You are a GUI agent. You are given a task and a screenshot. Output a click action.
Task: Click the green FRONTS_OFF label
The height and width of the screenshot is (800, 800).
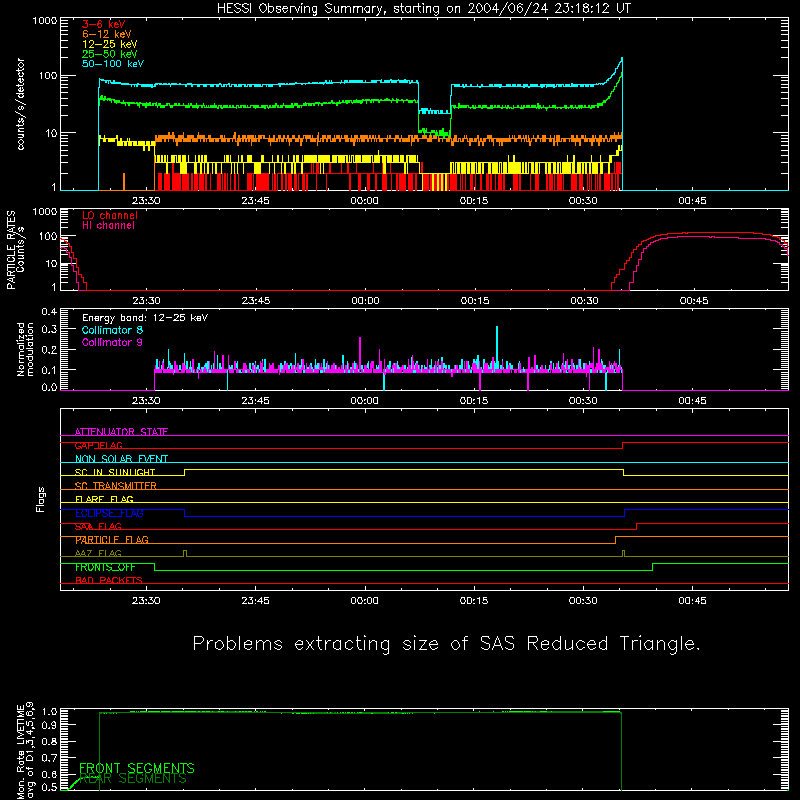click(105, 567)
